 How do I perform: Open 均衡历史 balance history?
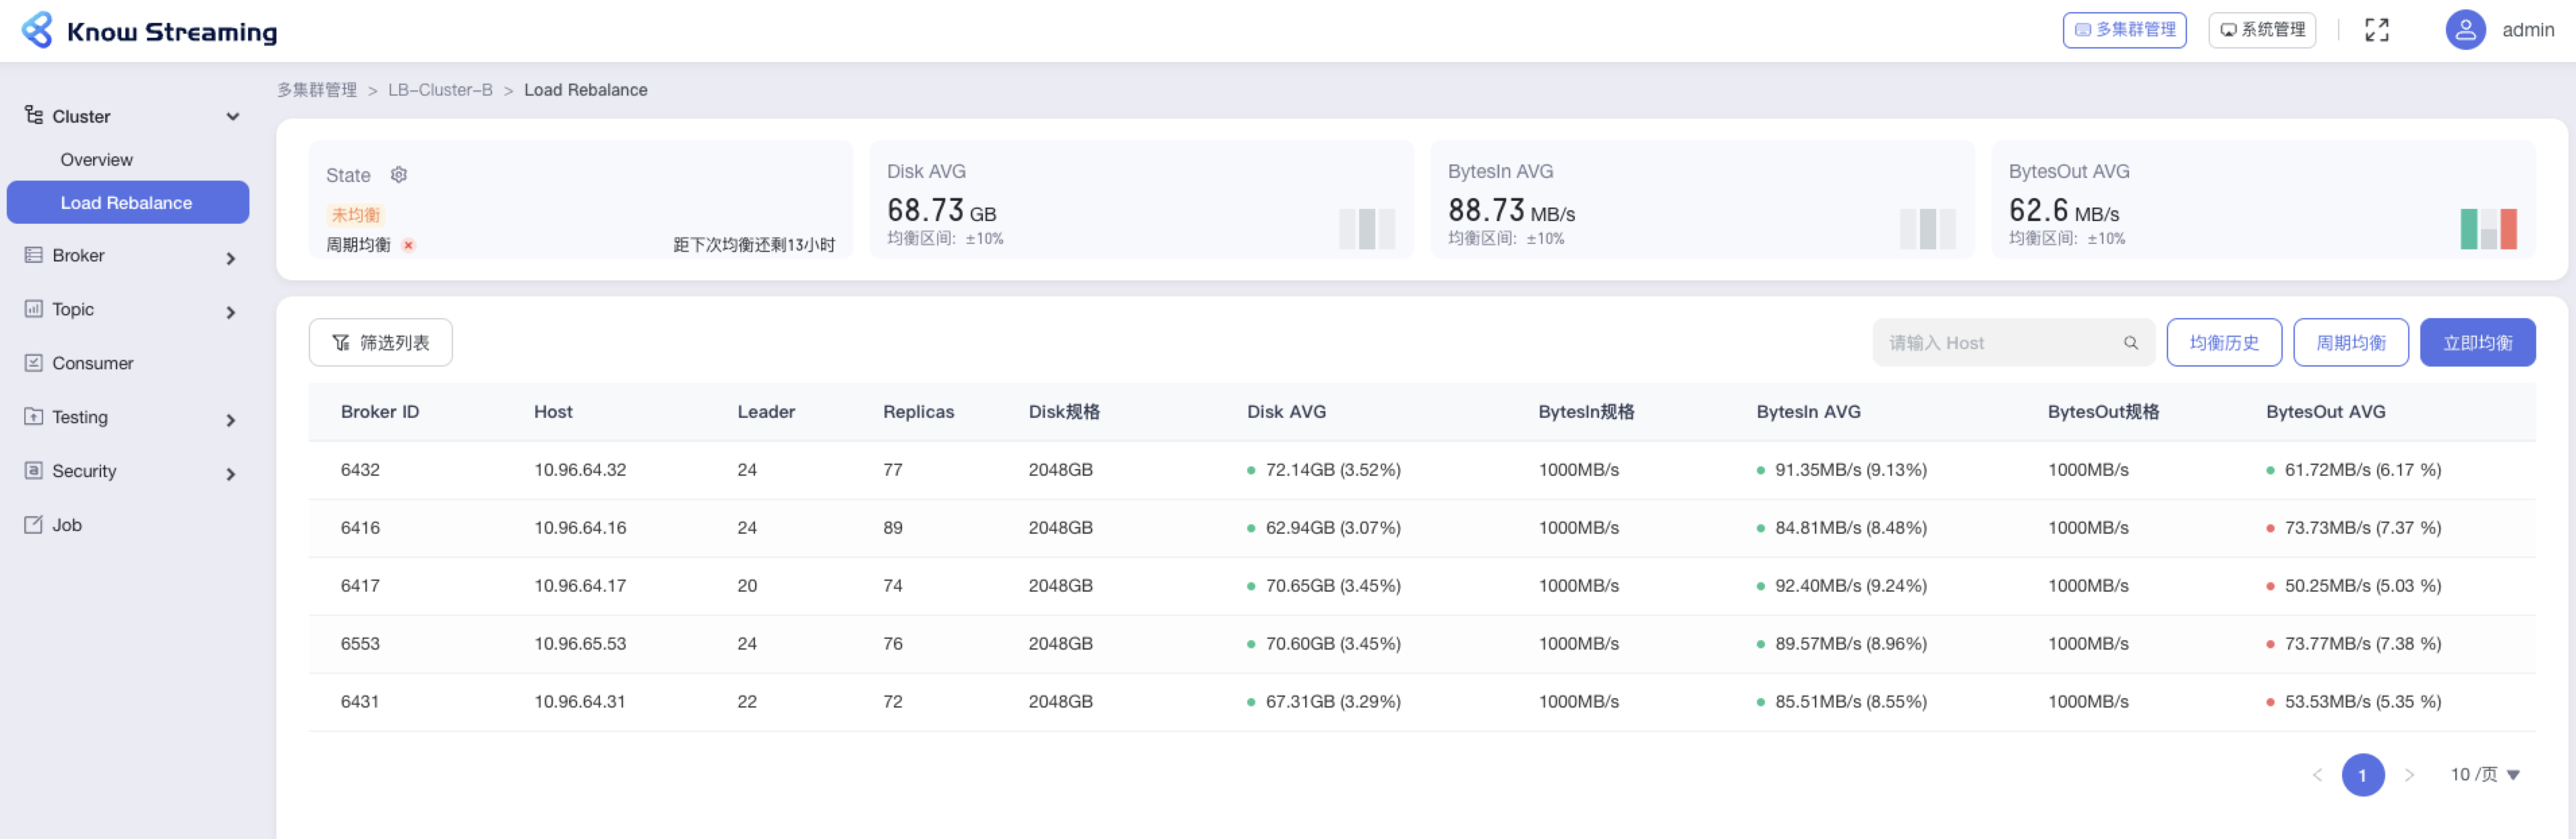[2223, 343]
